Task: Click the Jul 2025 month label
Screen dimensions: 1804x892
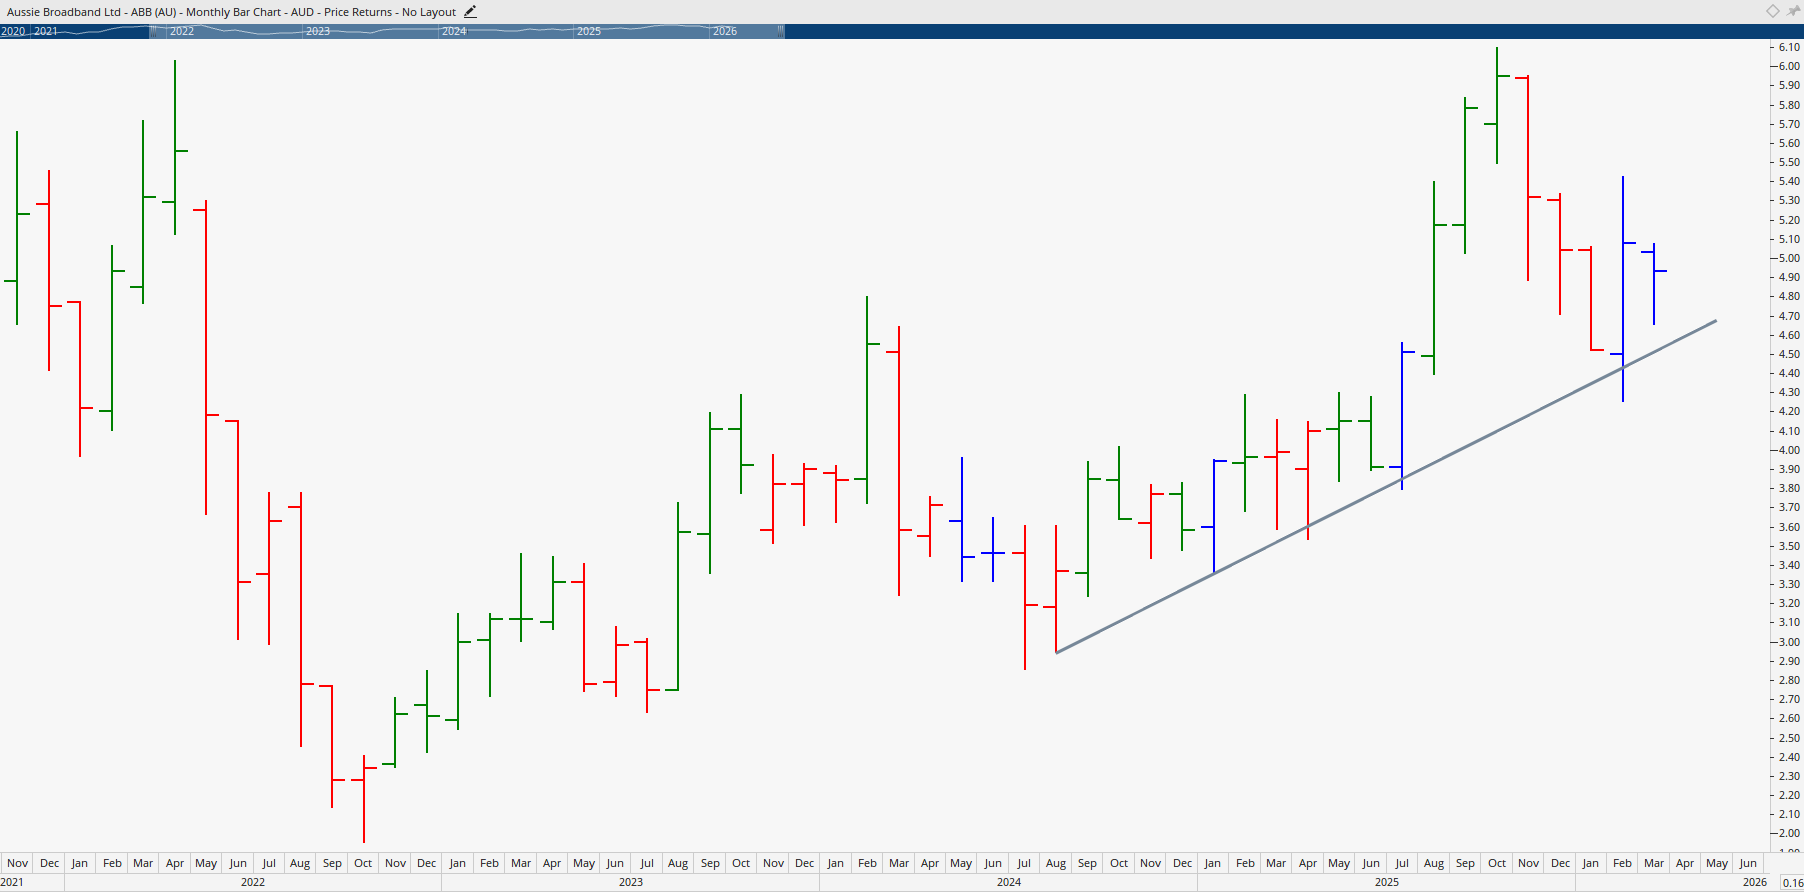Action: (x=1402, y=863)
